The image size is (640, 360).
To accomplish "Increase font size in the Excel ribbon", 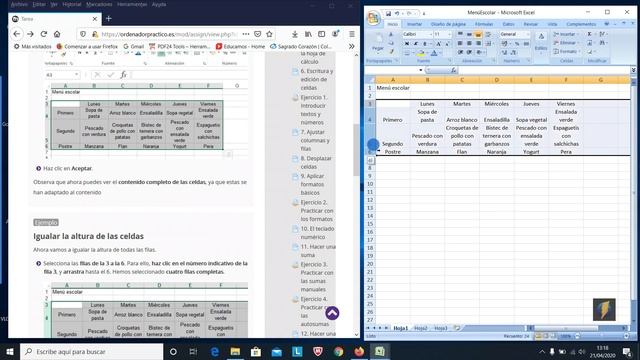I will click(x=438, y=43).
